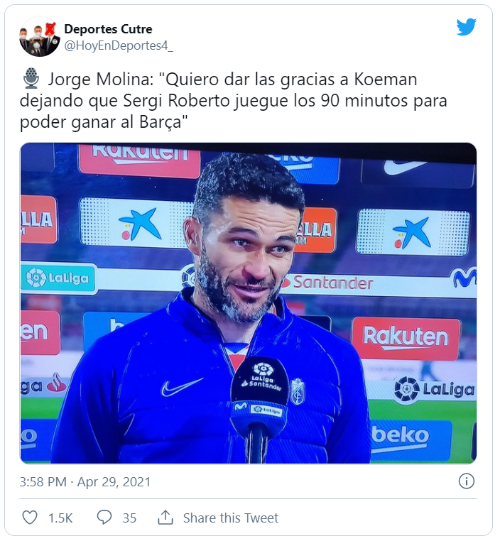
Task: Click the Twitter bird logo
Action: coord(466,27)
